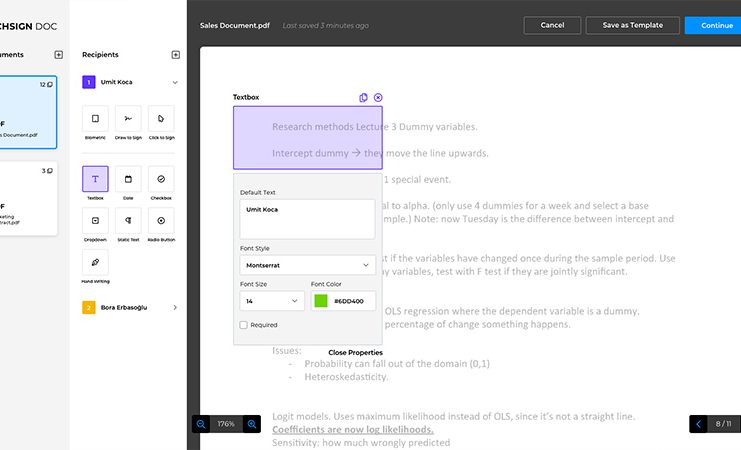Delete the Textbox field with X icon
The height and width of the screenshot is (450, 741).
pos(378,97)
